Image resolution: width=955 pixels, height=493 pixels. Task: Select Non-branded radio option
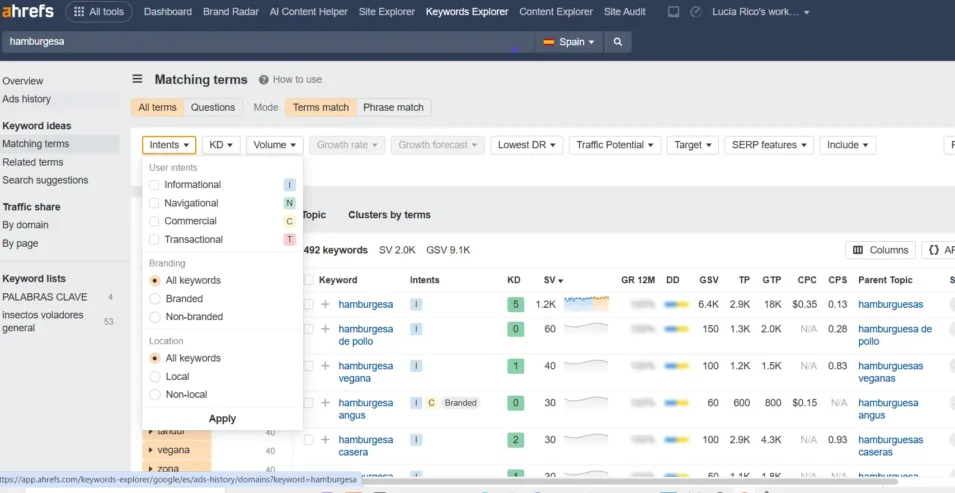tap(155, 317)
